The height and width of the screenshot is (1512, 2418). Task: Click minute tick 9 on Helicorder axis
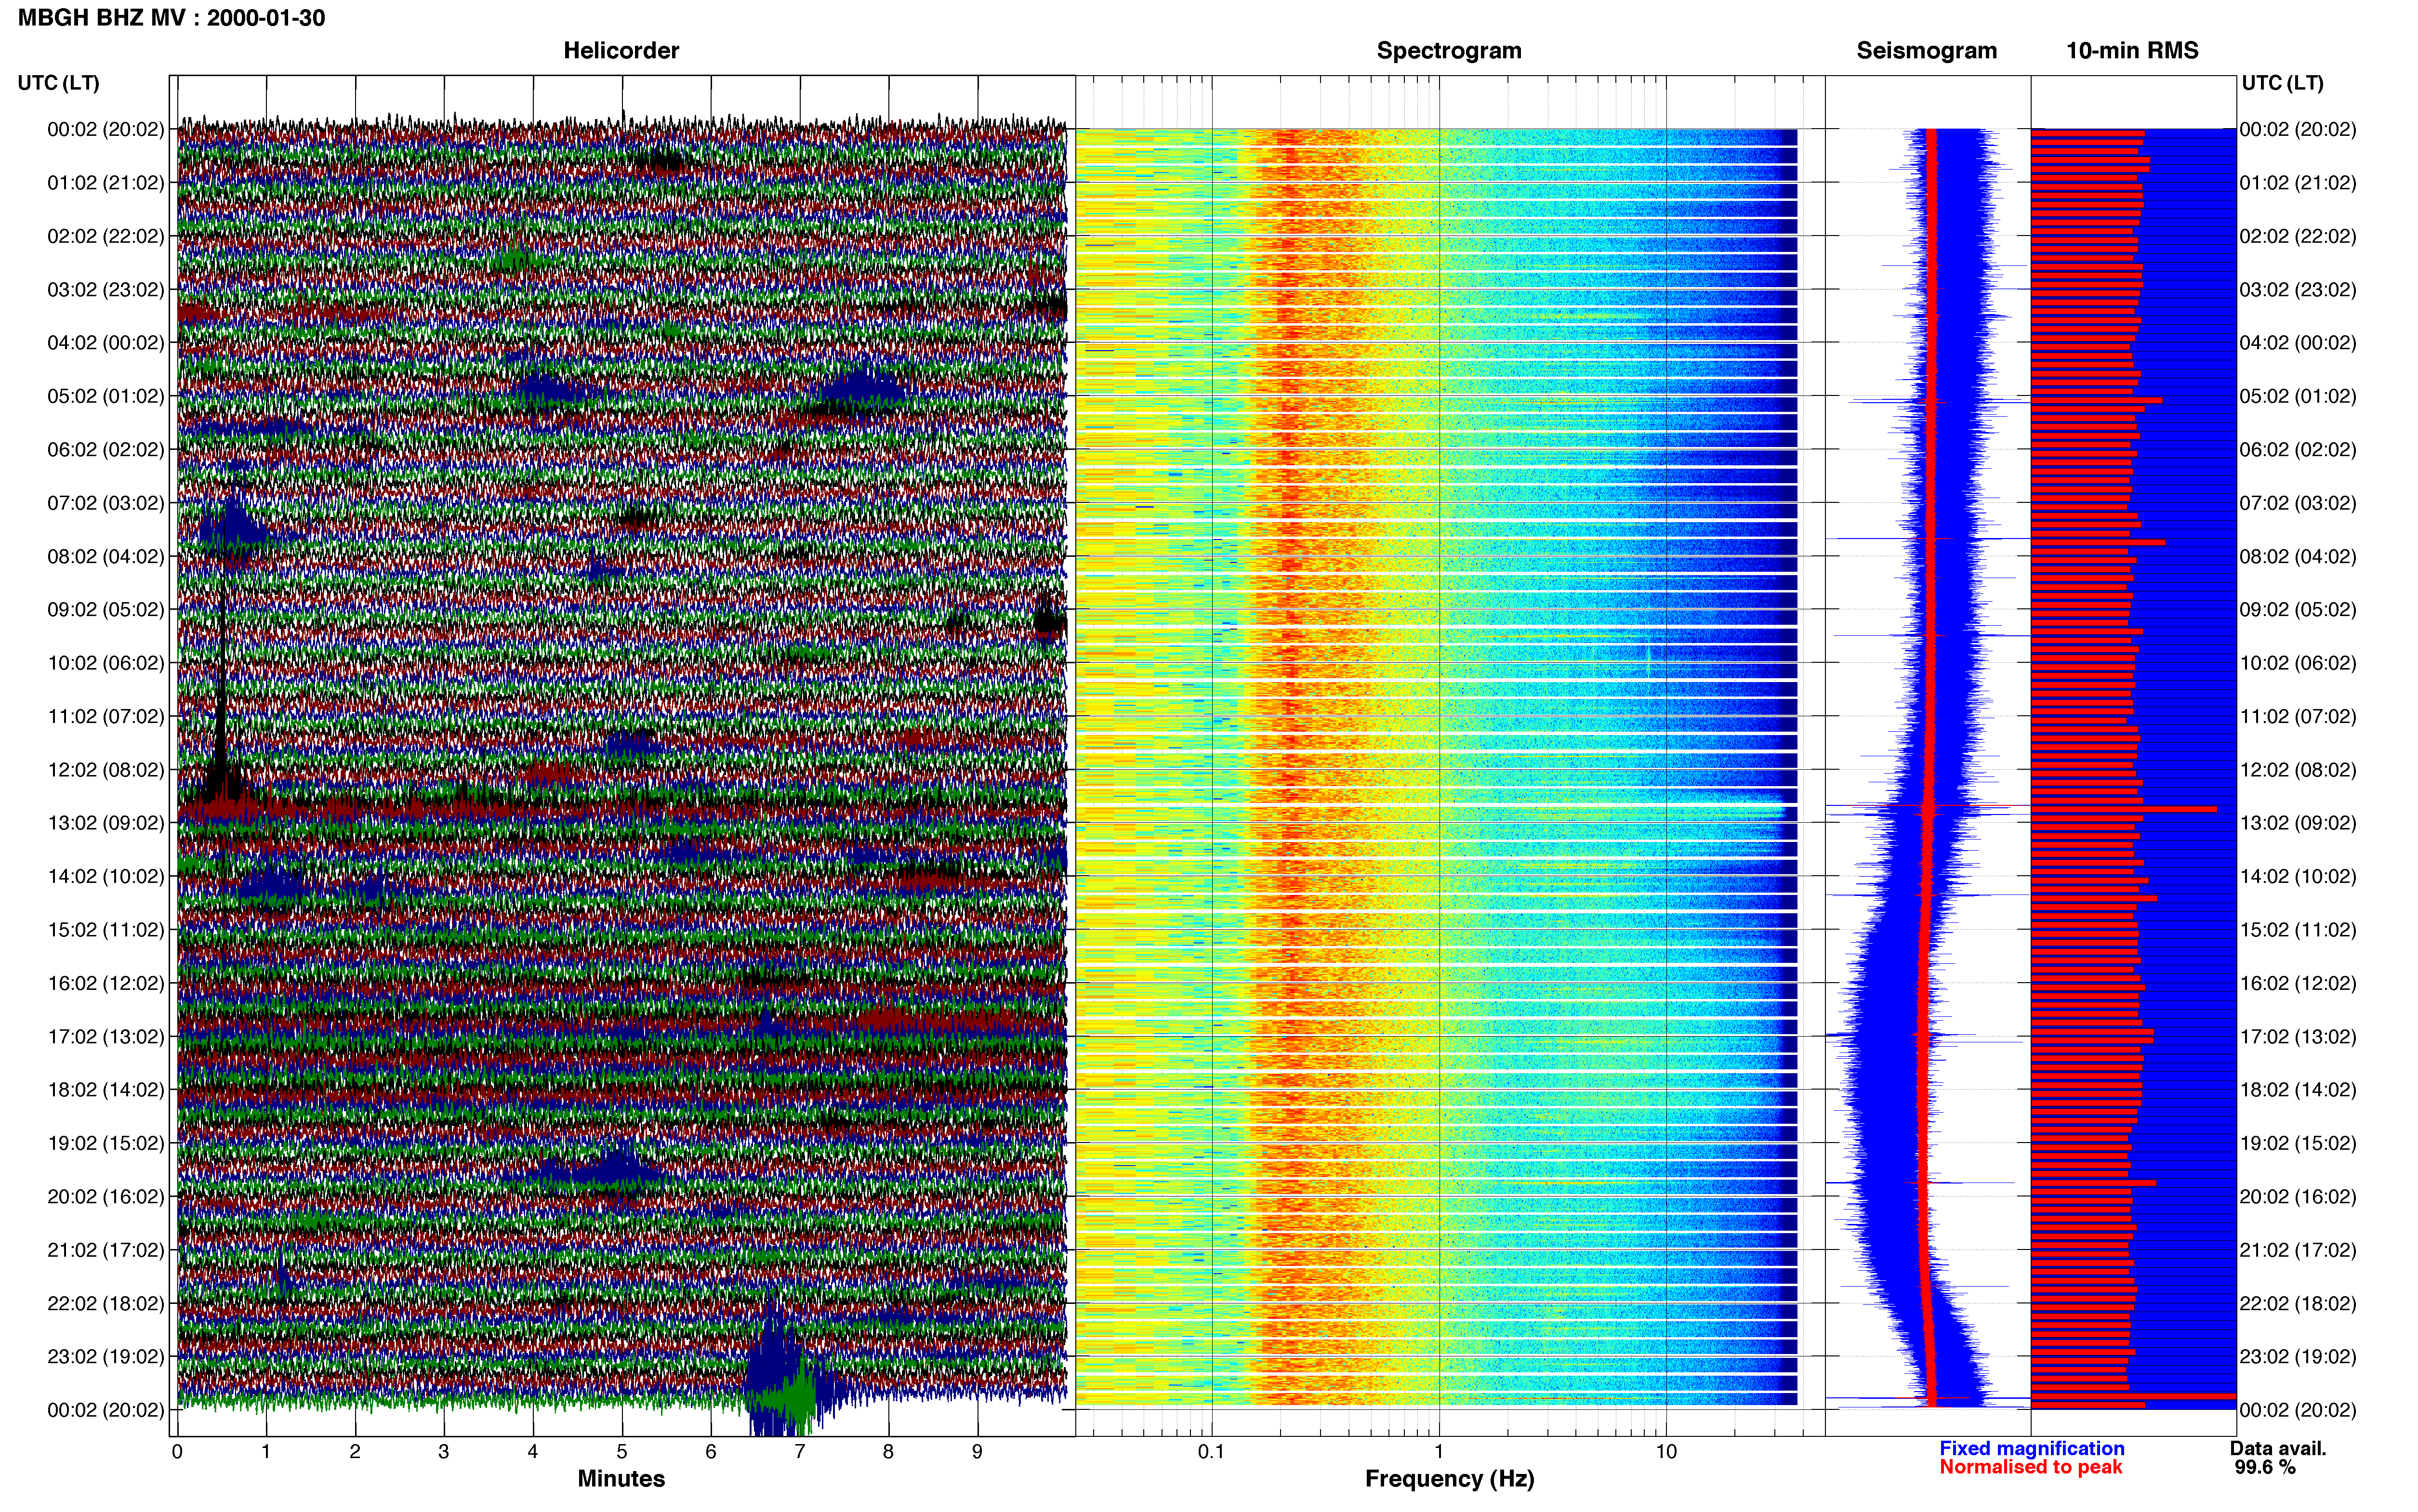(x=977, y=1452)
